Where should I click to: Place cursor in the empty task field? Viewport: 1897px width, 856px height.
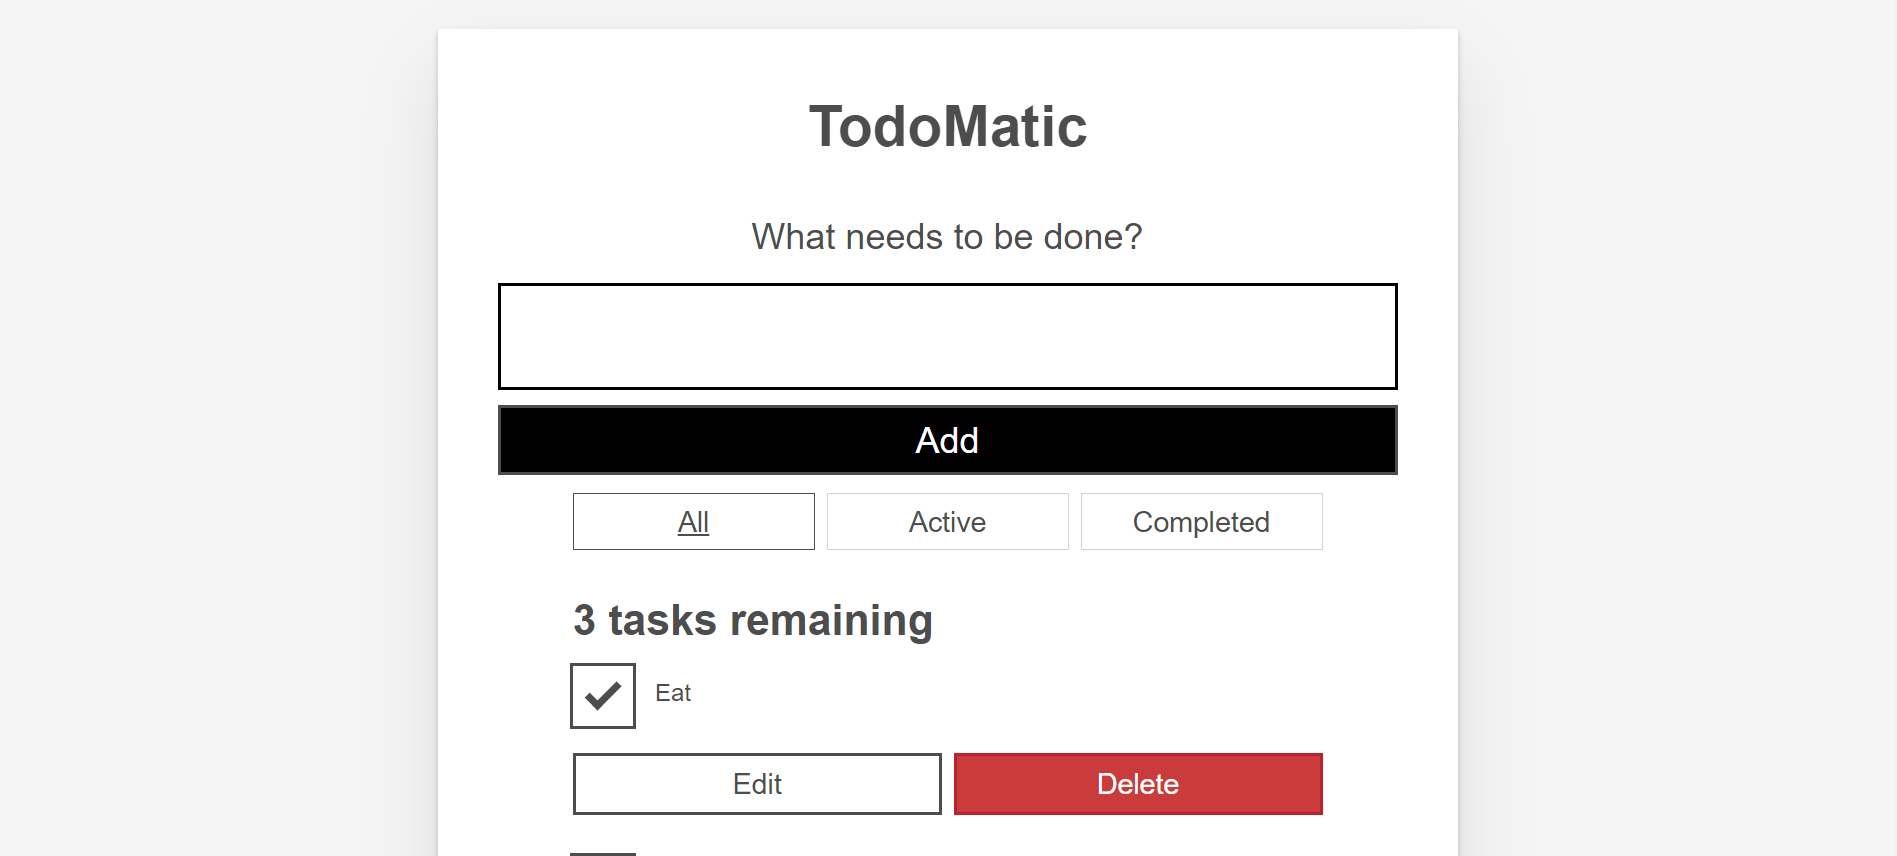pyautogui.click(x=947, y=336)
